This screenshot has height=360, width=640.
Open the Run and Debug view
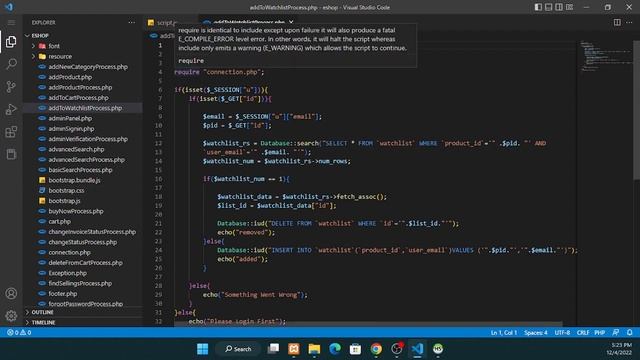coord(11,109)
